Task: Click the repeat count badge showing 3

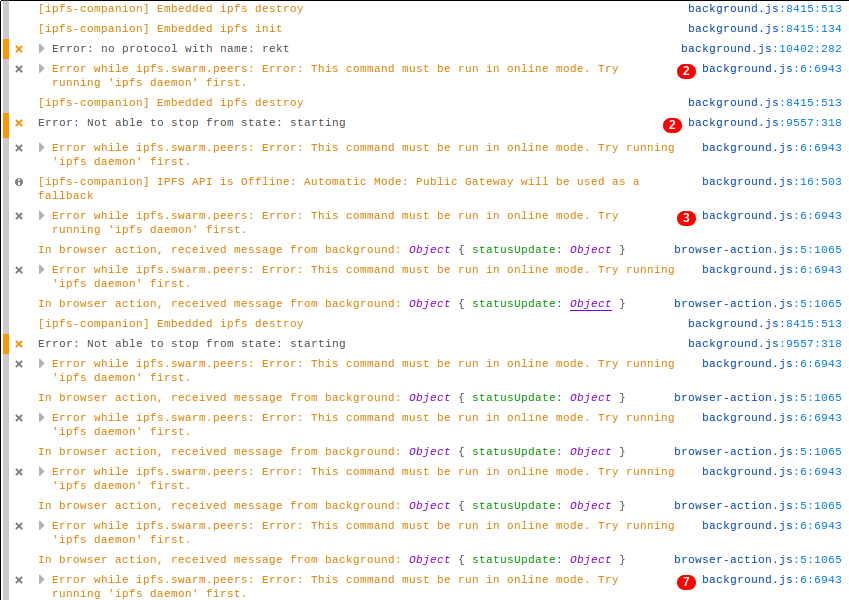Action: coord(686,218)
